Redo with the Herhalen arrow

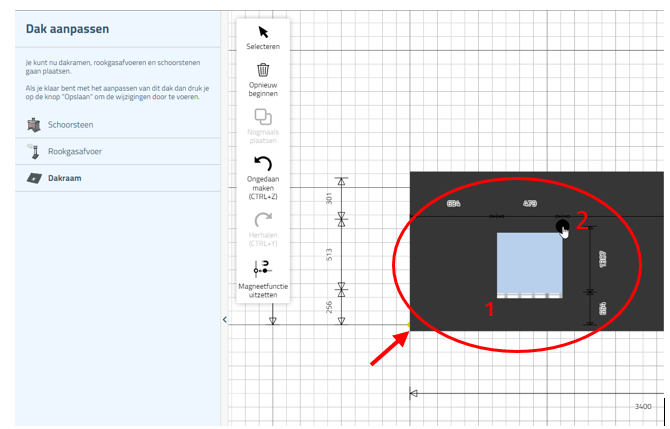[x=263, y=219]
